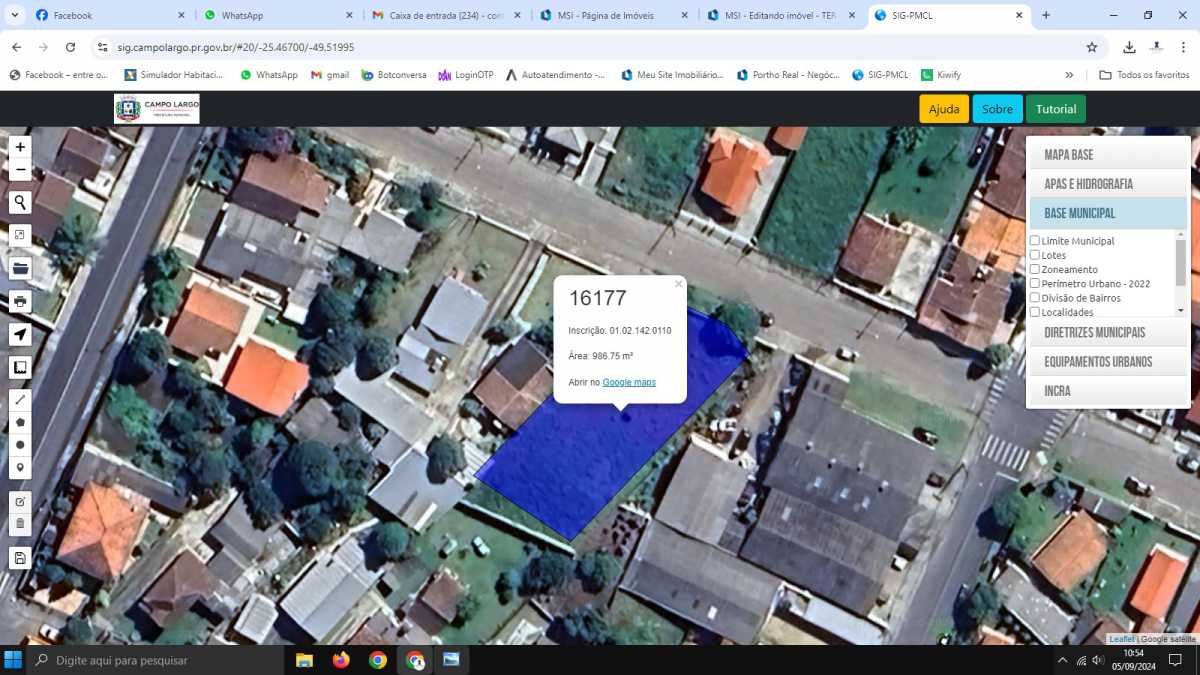Save drawings with the diskette icon
Image resolution: width=1200 pixels, height=675 pixels.
pos(20,558)
